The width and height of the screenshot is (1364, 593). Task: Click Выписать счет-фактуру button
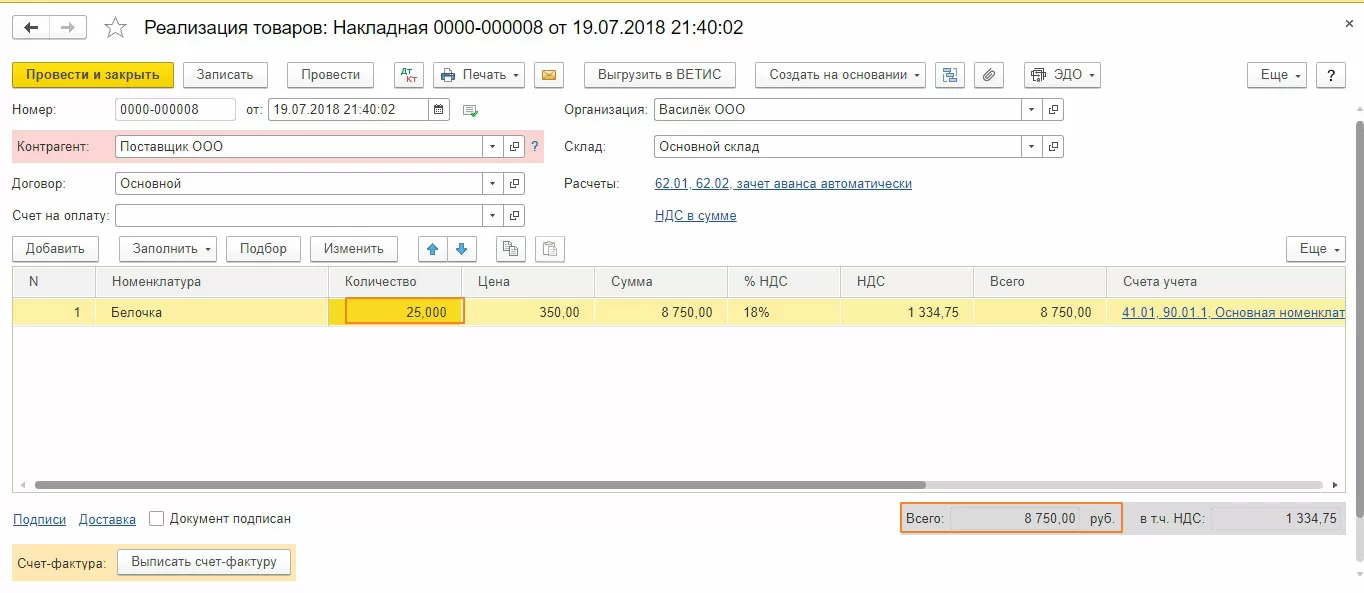tap(204, 562)
